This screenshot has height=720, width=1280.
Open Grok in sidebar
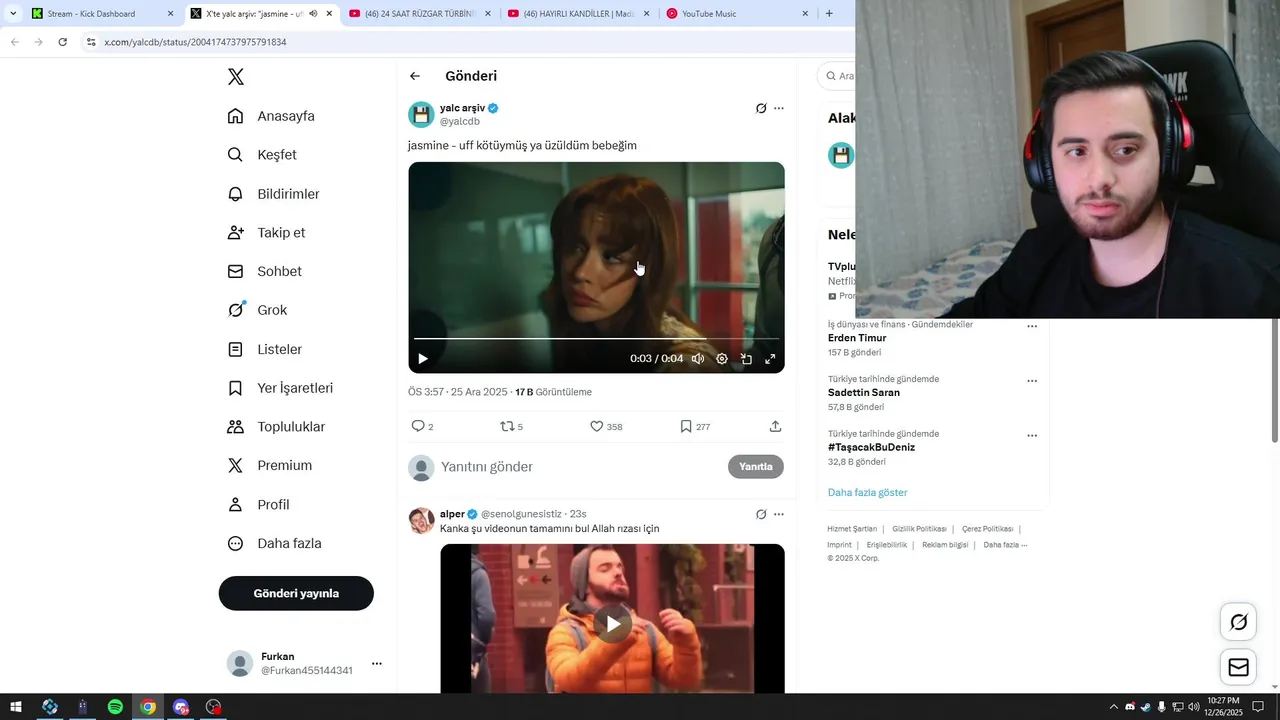[x=257, y=310]
